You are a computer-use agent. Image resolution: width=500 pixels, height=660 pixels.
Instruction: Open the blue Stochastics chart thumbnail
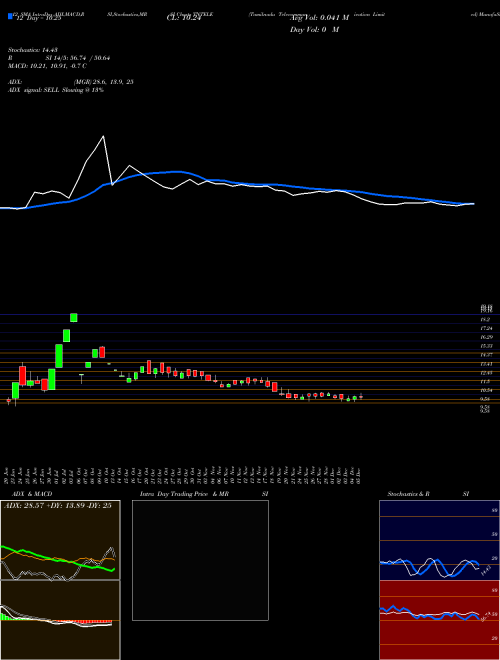pyautogui.click(x=439, y=540)
